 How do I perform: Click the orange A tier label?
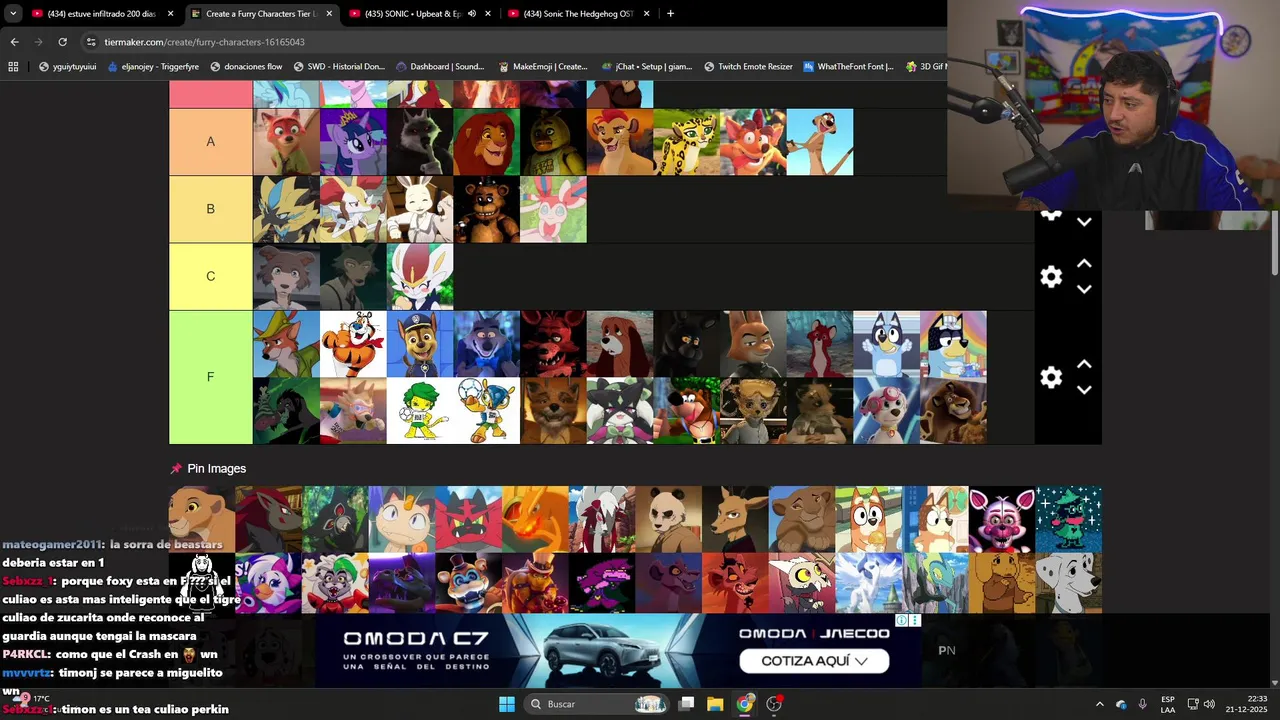(x=210, y=142)
